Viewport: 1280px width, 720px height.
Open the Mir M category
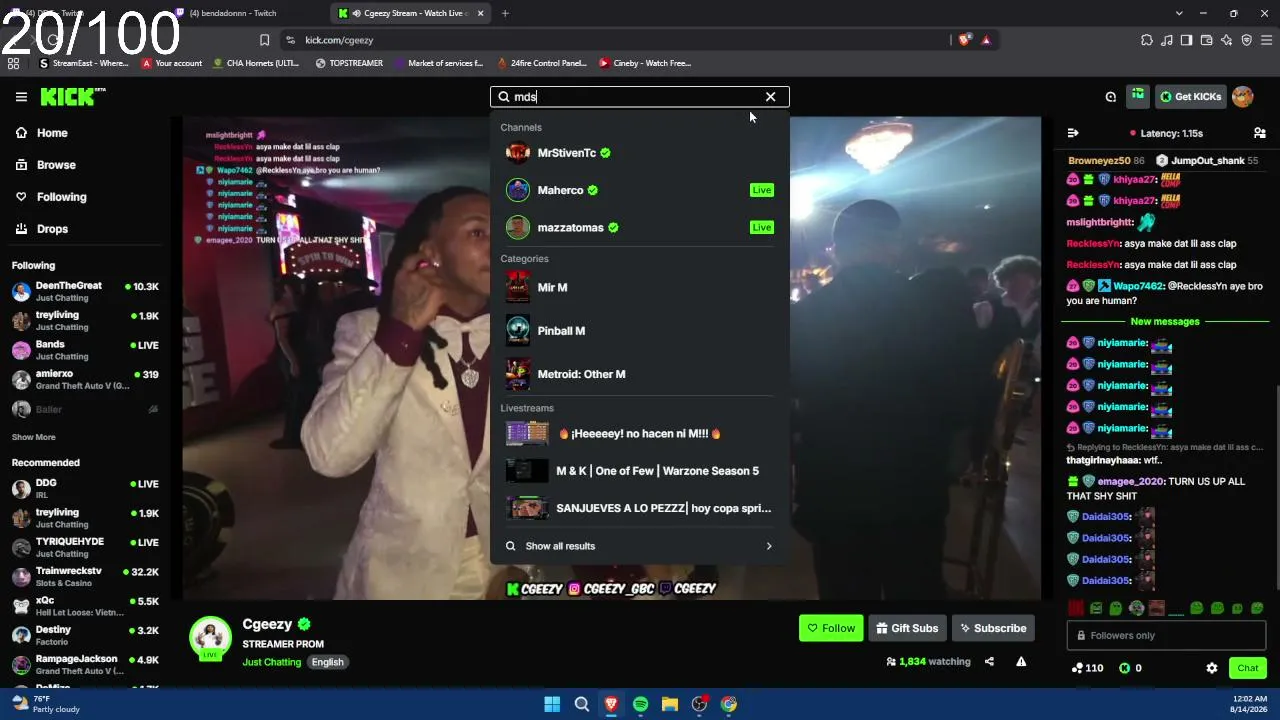(639, 287)
